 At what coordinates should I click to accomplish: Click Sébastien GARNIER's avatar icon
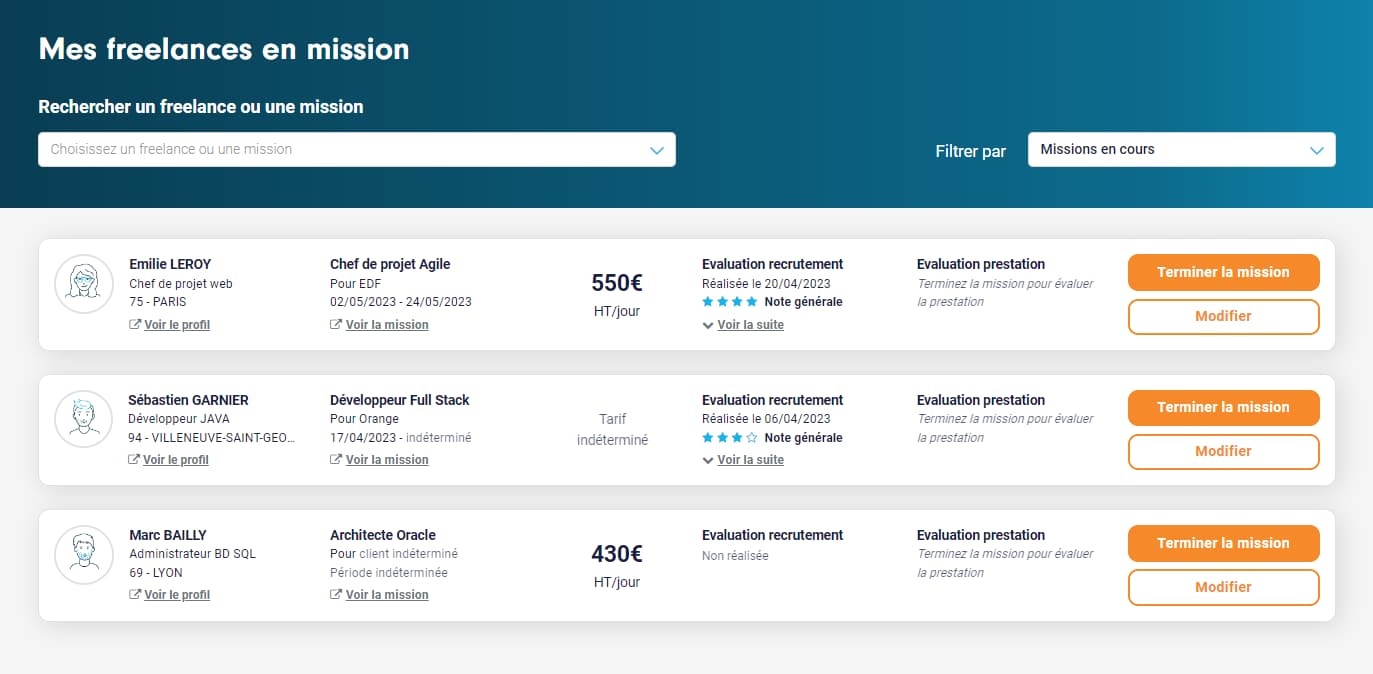tap(84, 419)
